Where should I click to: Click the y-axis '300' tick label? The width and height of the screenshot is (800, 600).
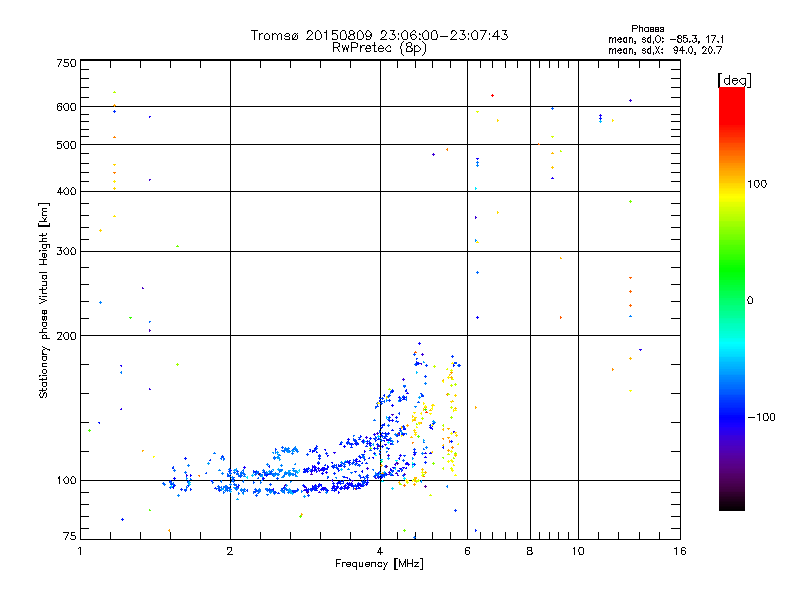pos(66,251)
